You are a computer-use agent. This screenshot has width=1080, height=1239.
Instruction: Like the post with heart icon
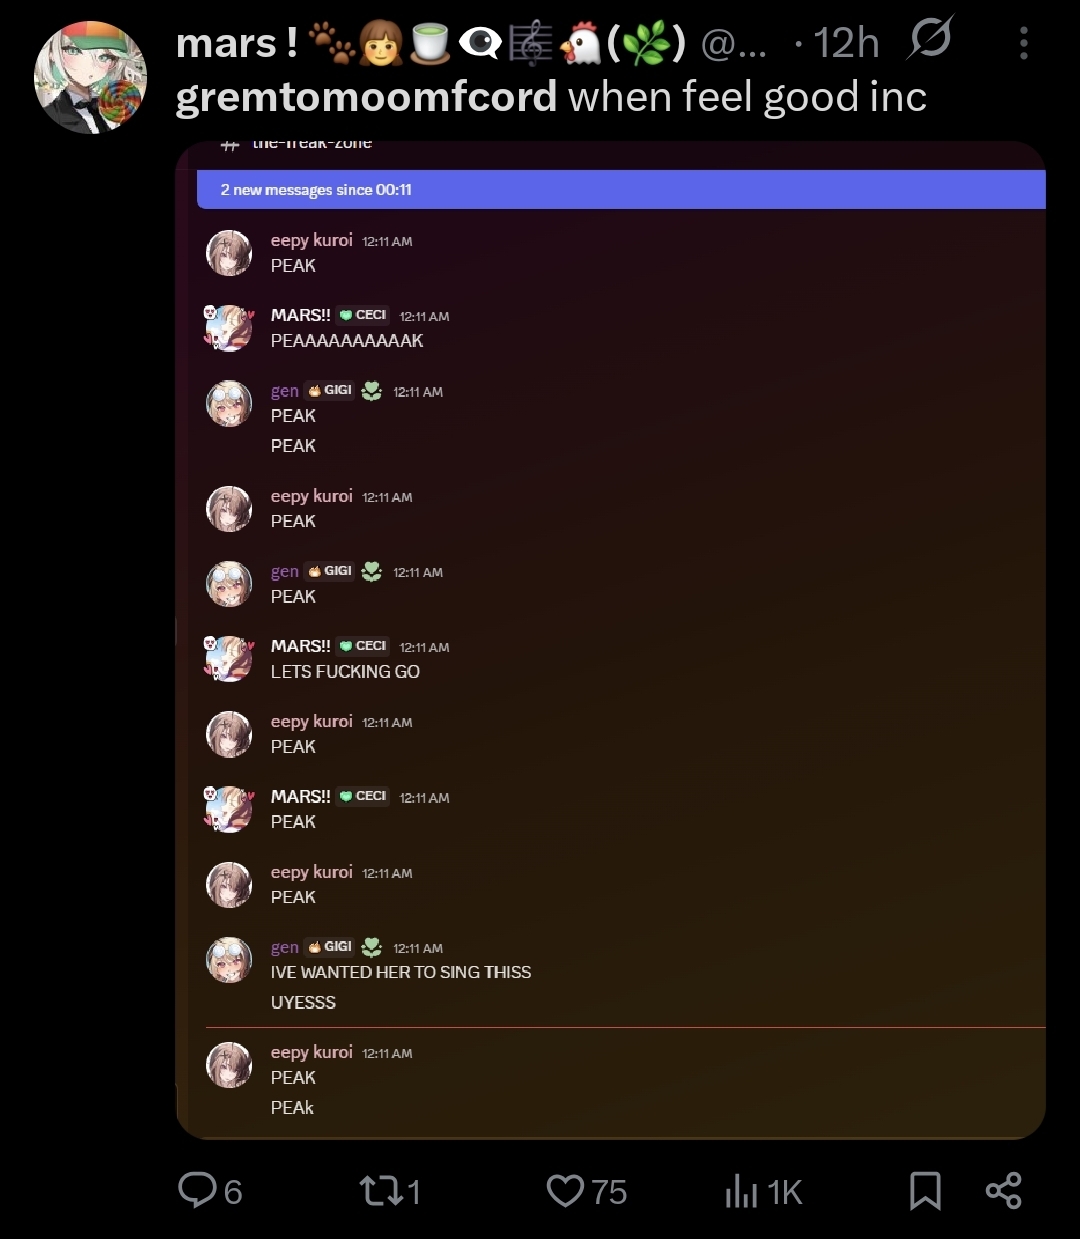[x=565, y=1190]
